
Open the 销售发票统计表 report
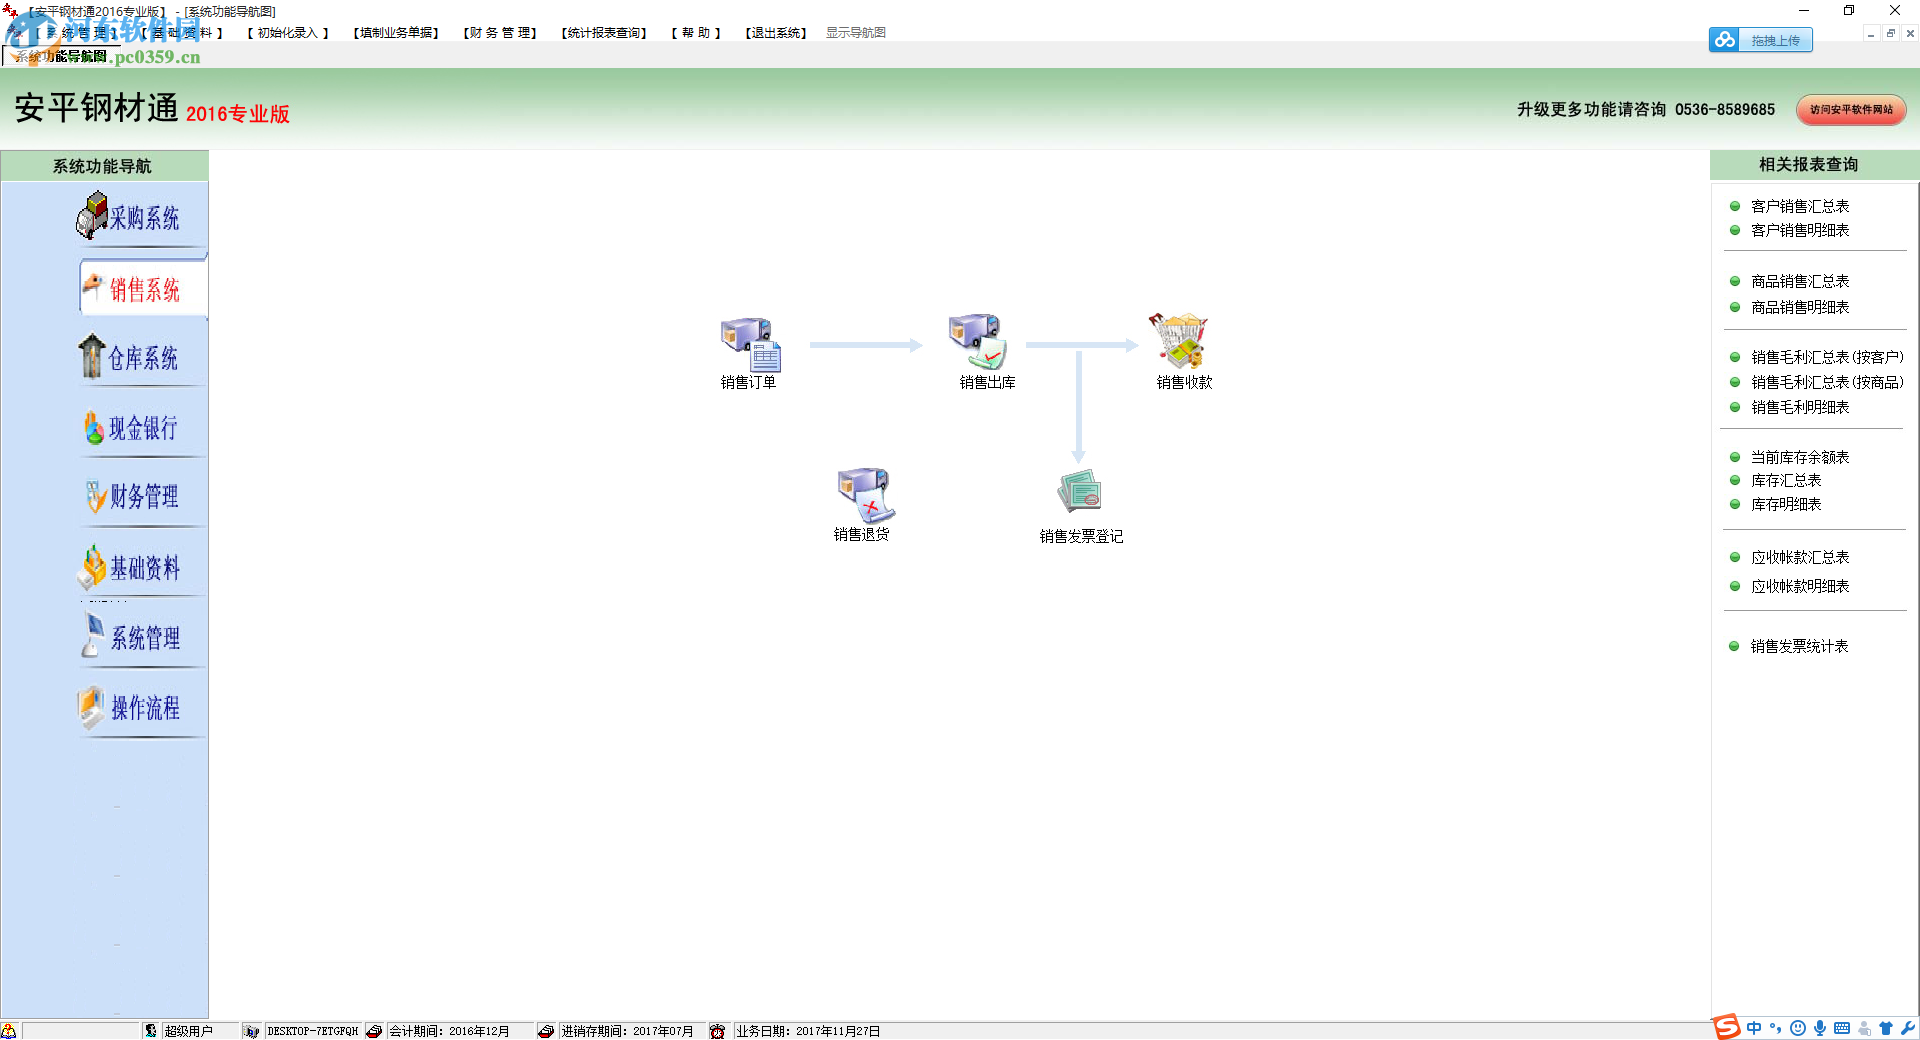[1799, 646]
